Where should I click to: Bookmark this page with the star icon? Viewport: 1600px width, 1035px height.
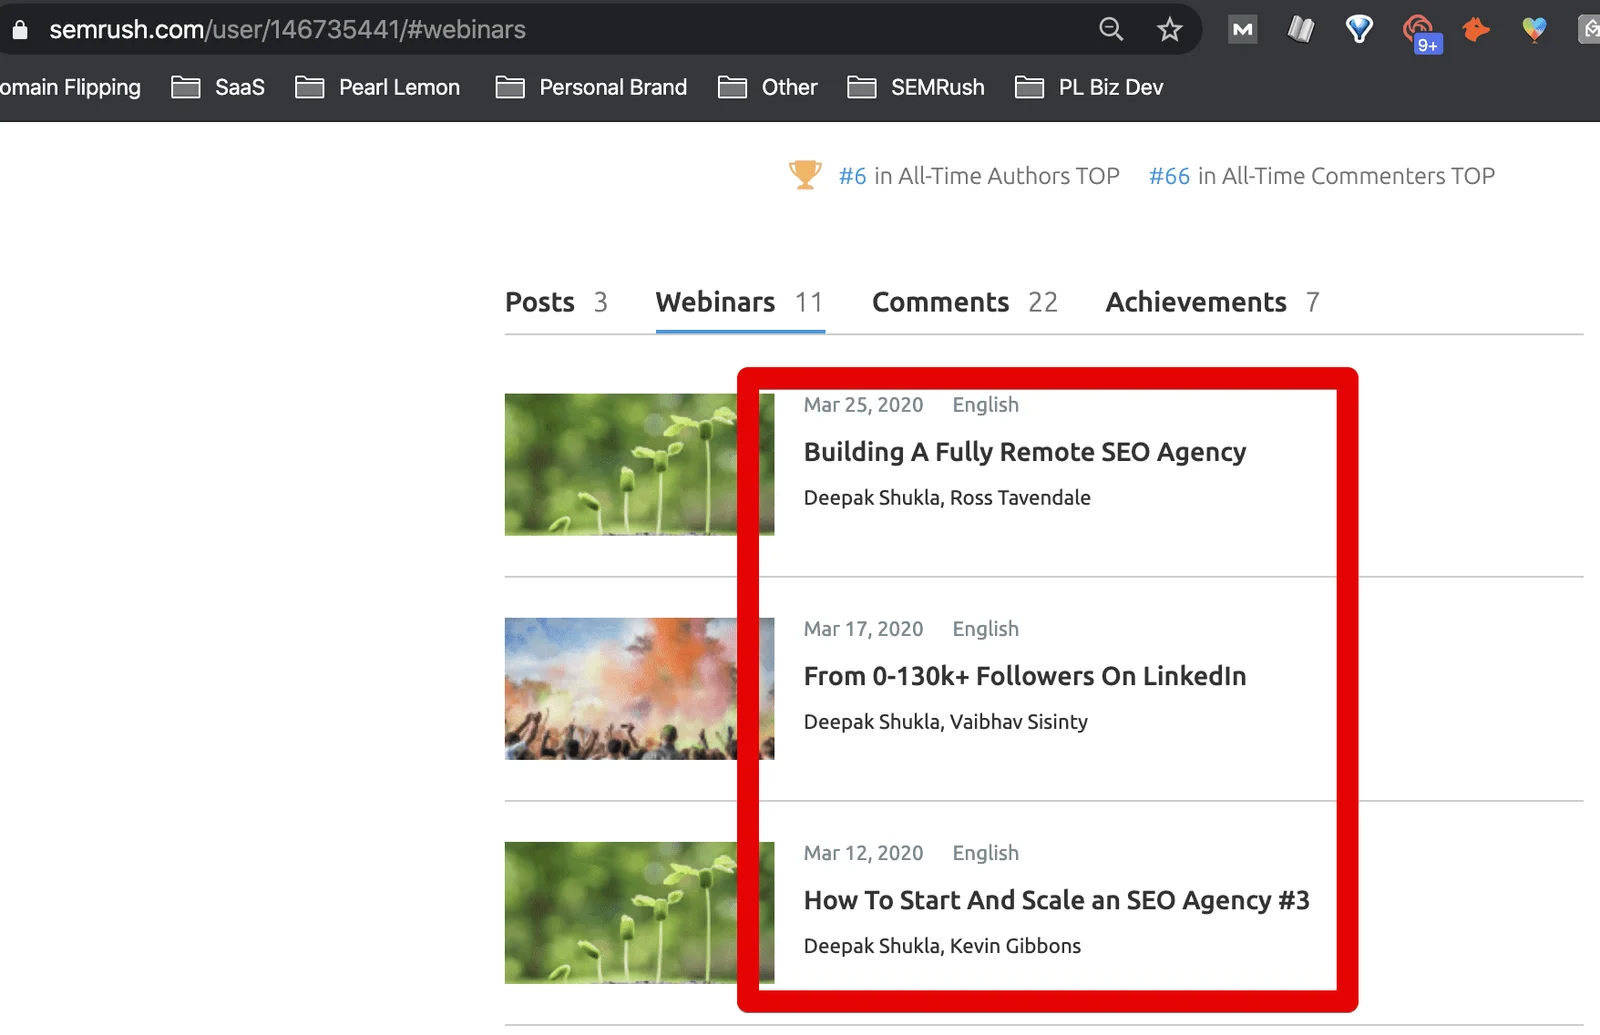[x=1169, y=29]
